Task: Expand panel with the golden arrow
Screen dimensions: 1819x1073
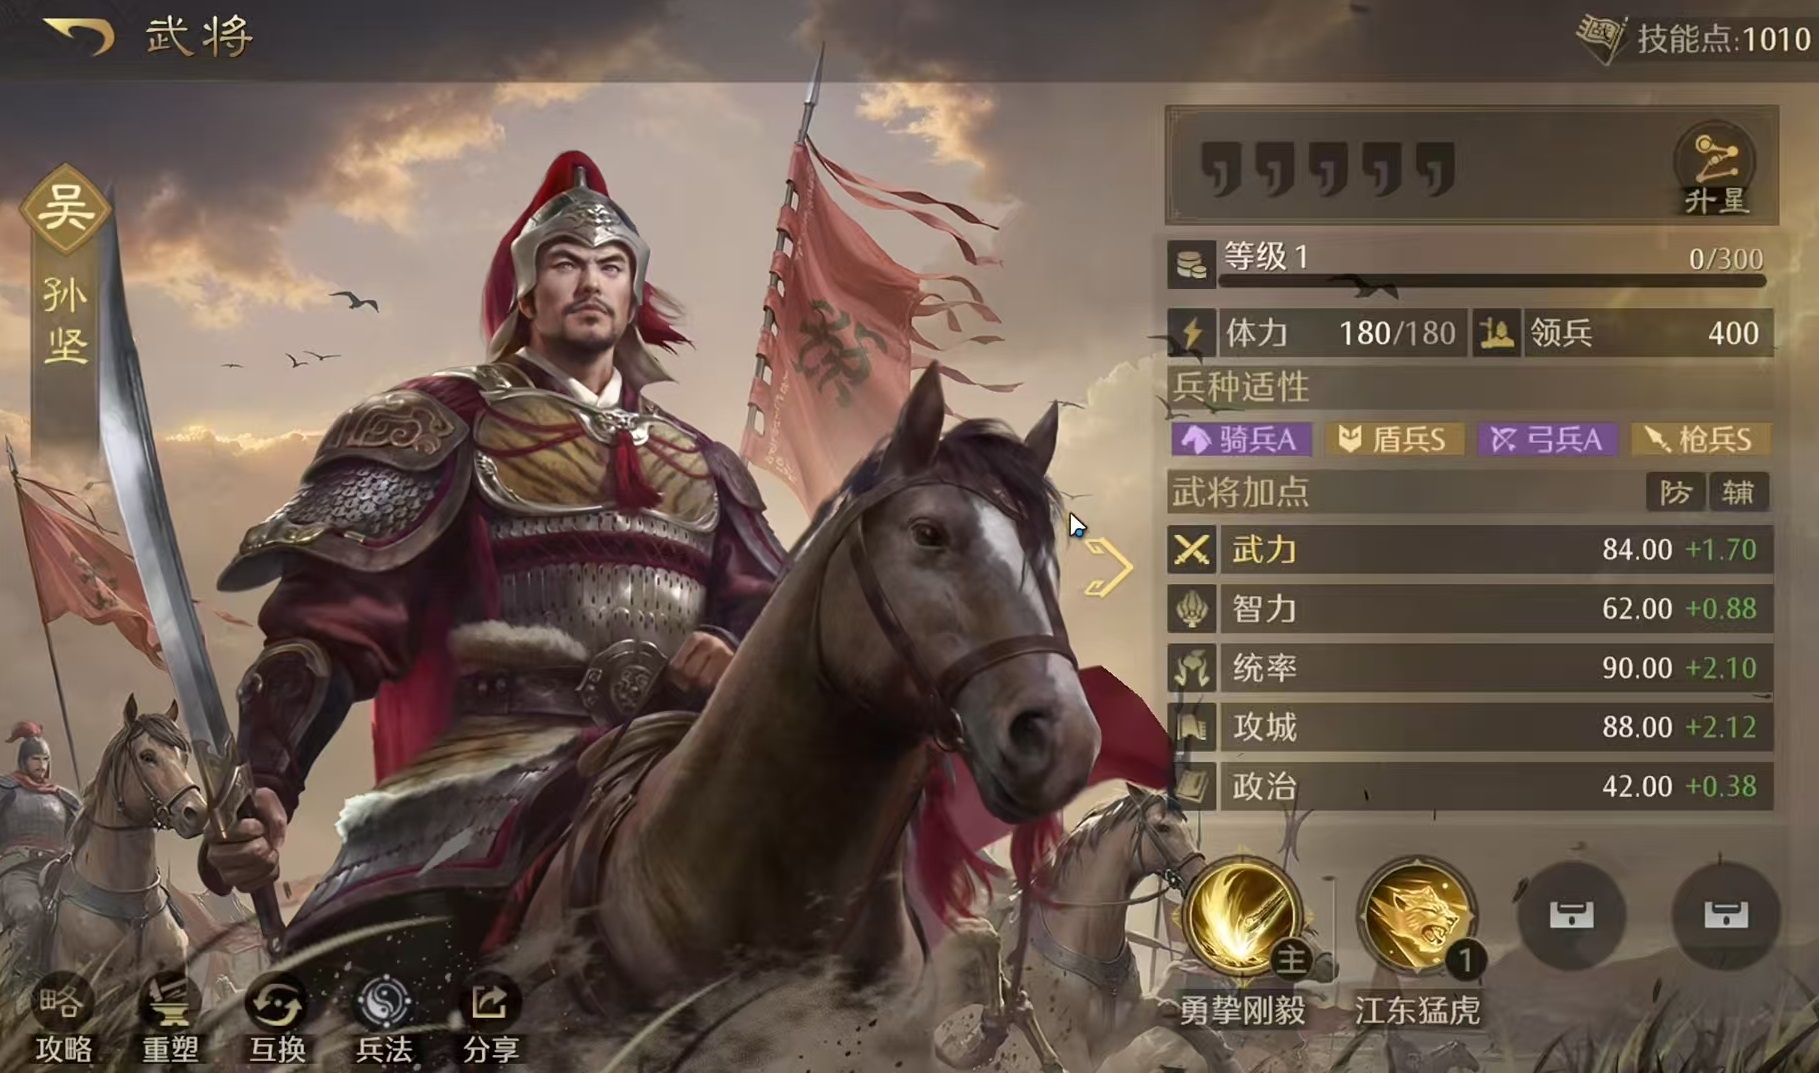Action: [x=1107, y=567]
